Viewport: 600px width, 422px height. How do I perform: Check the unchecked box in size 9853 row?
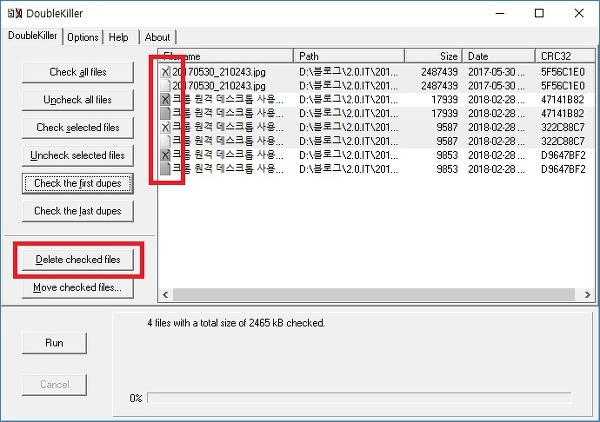pos(165,169)
